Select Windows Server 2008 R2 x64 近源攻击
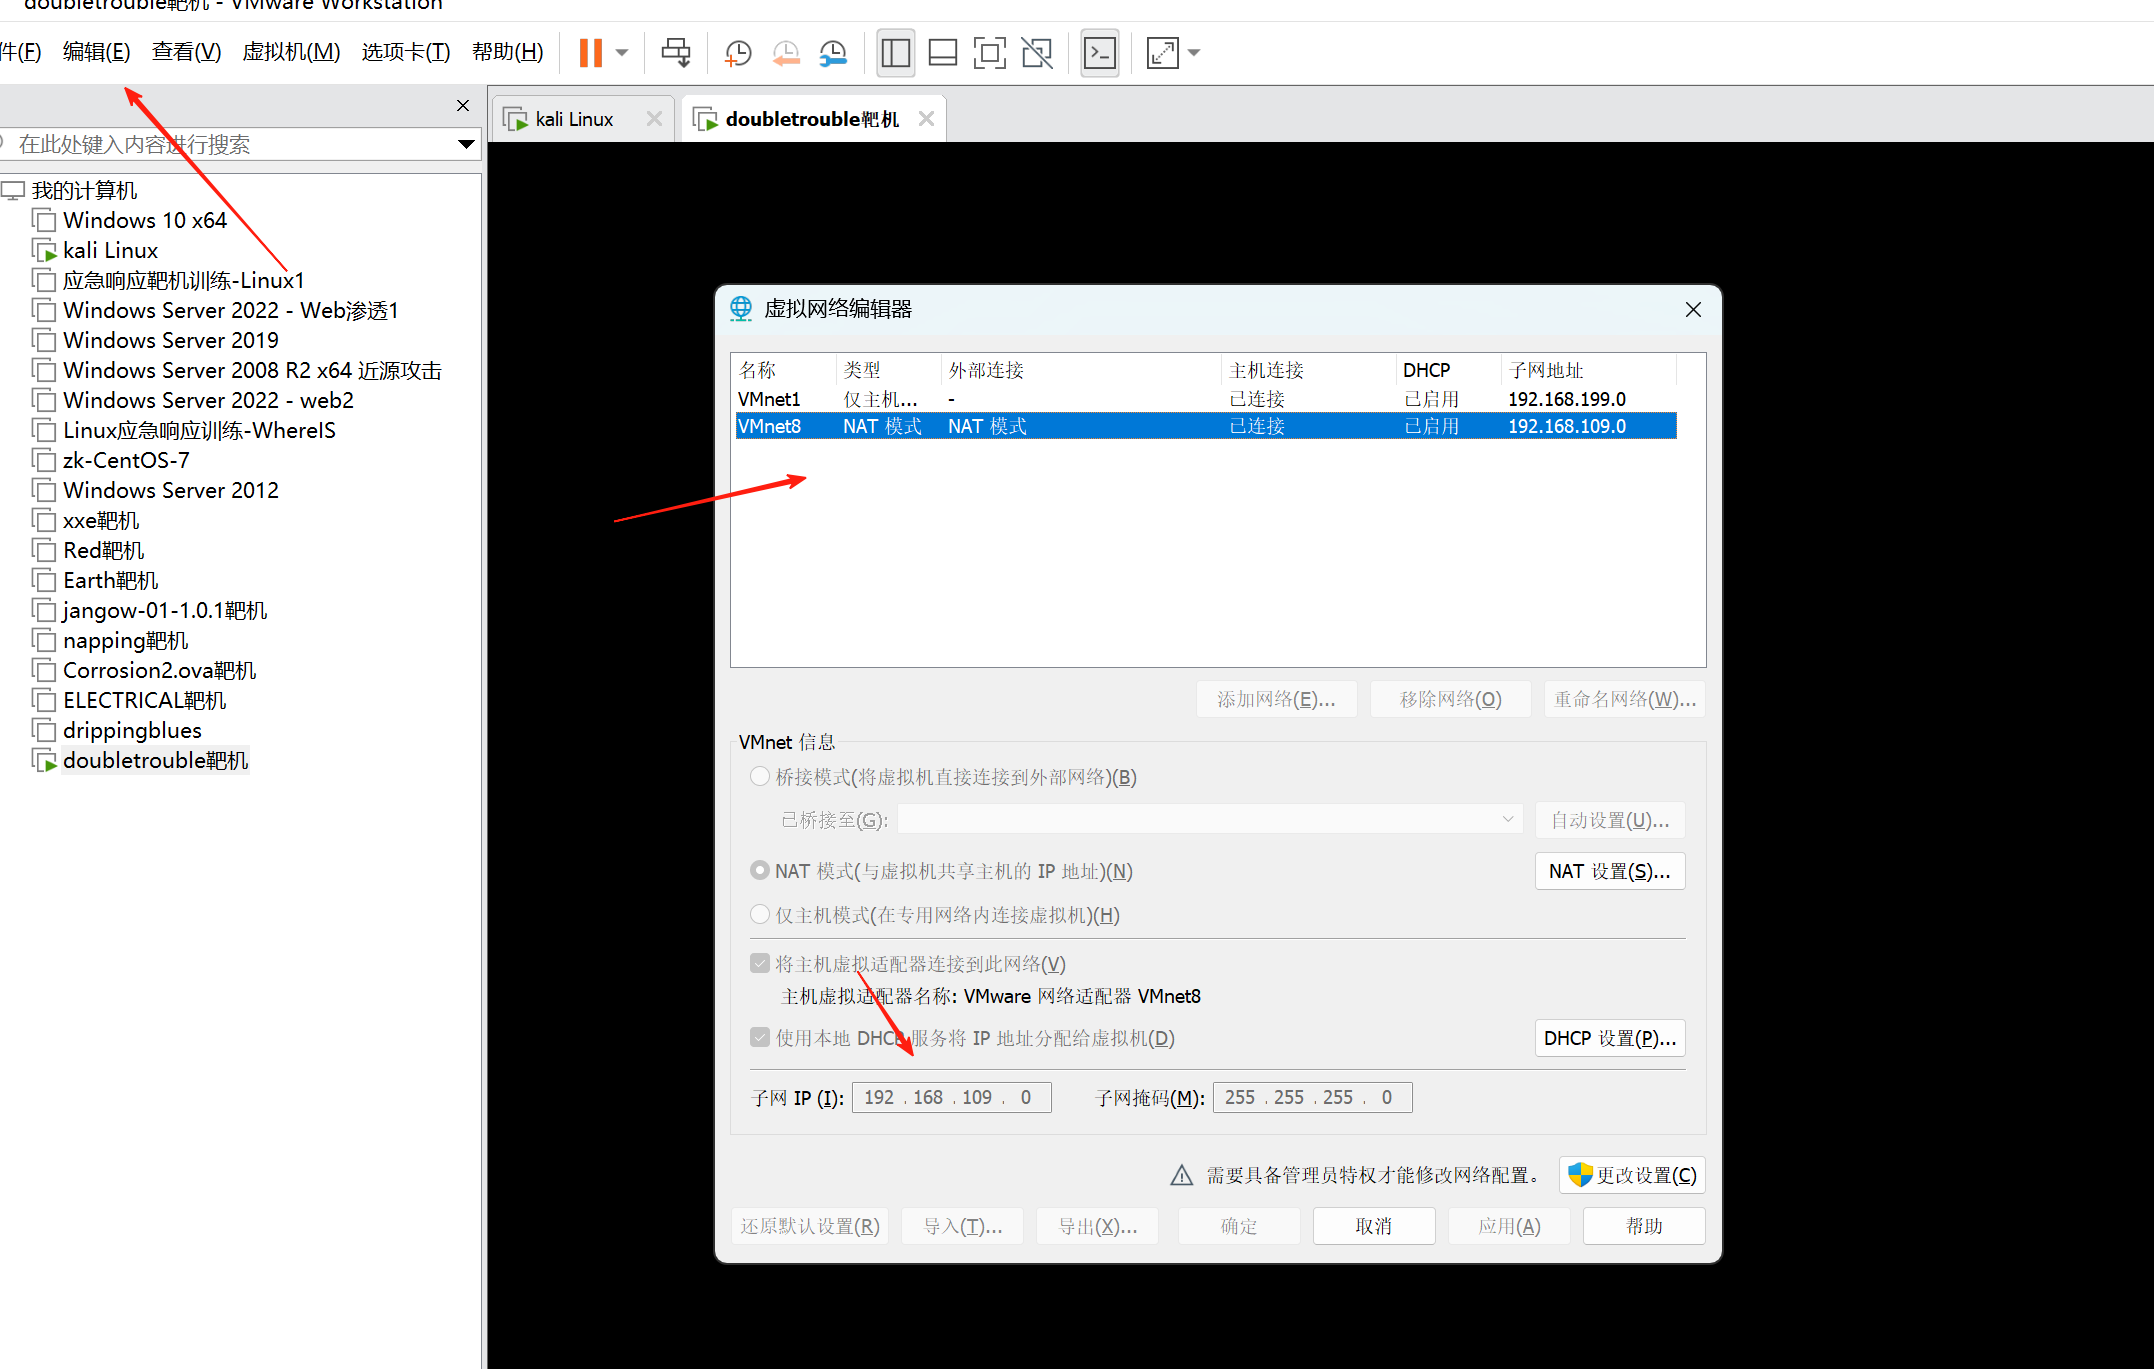2154x1369 pixels. point(252,370)
